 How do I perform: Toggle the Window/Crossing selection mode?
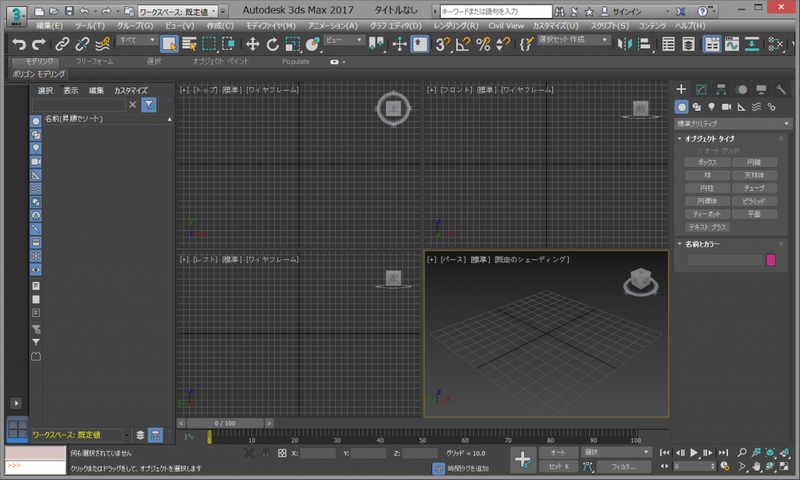click(228, 44)
